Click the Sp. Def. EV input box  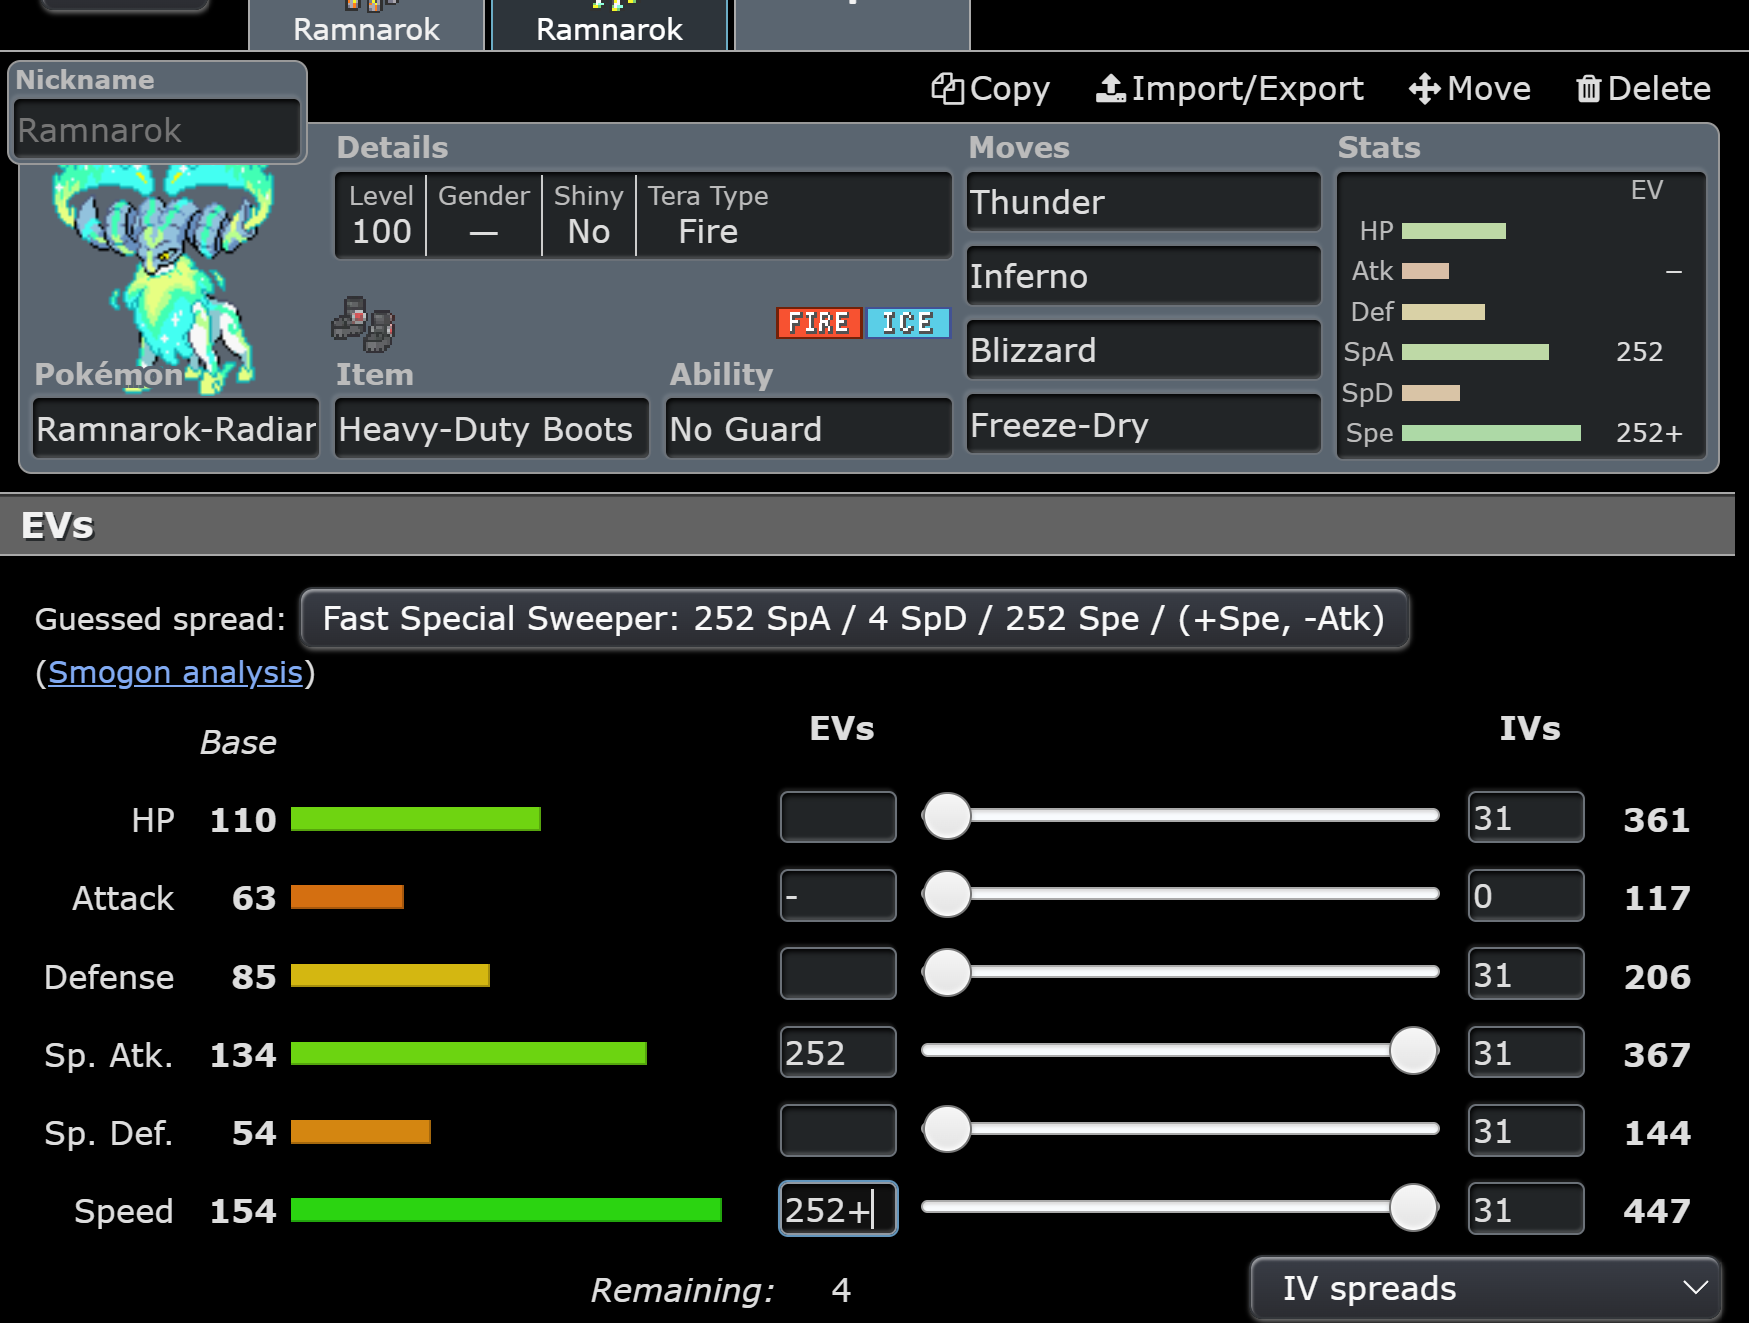click(x=838, y=1130)
